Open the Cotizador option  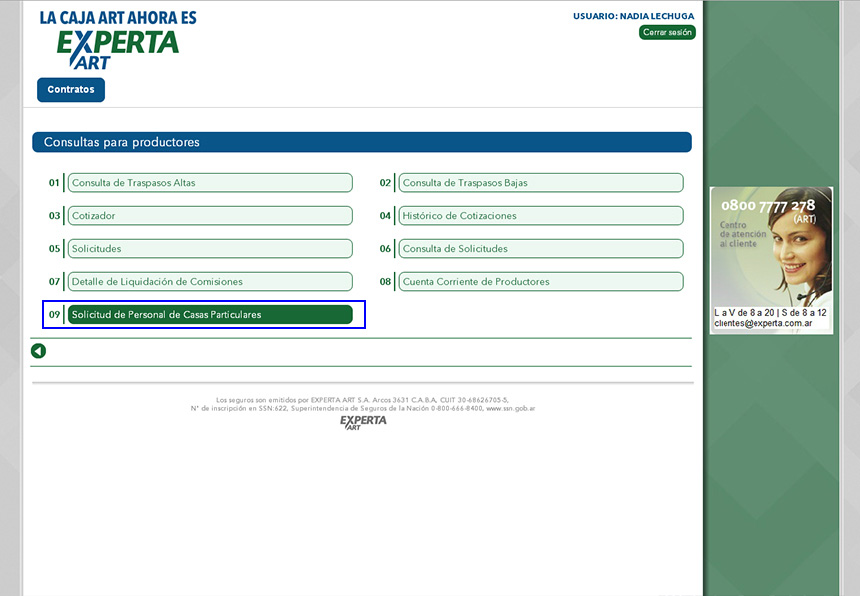click(210, 215)
